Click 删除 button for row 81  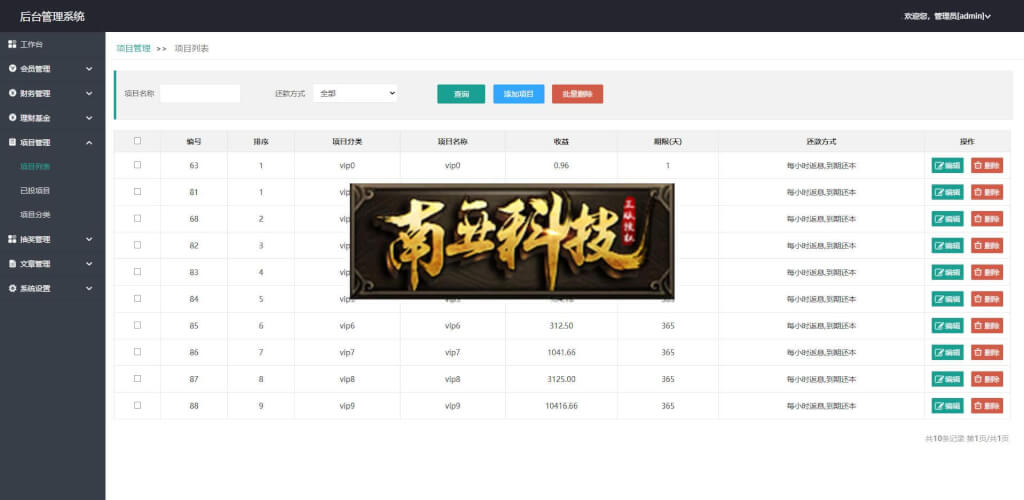point(987,192)
